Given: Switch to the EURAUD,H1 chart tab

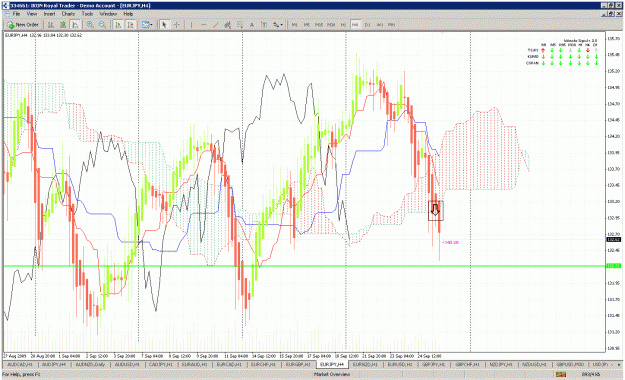Looking at the screenshot, I should pyautogui.click(x=195, y=364).
